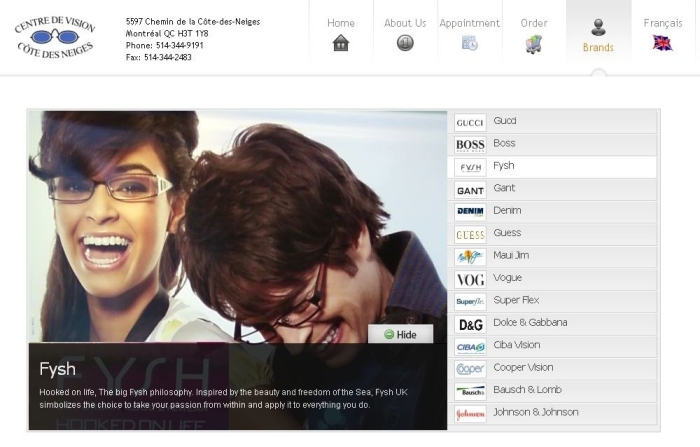
Task: Click the Brands person icon
Action: 598,28
